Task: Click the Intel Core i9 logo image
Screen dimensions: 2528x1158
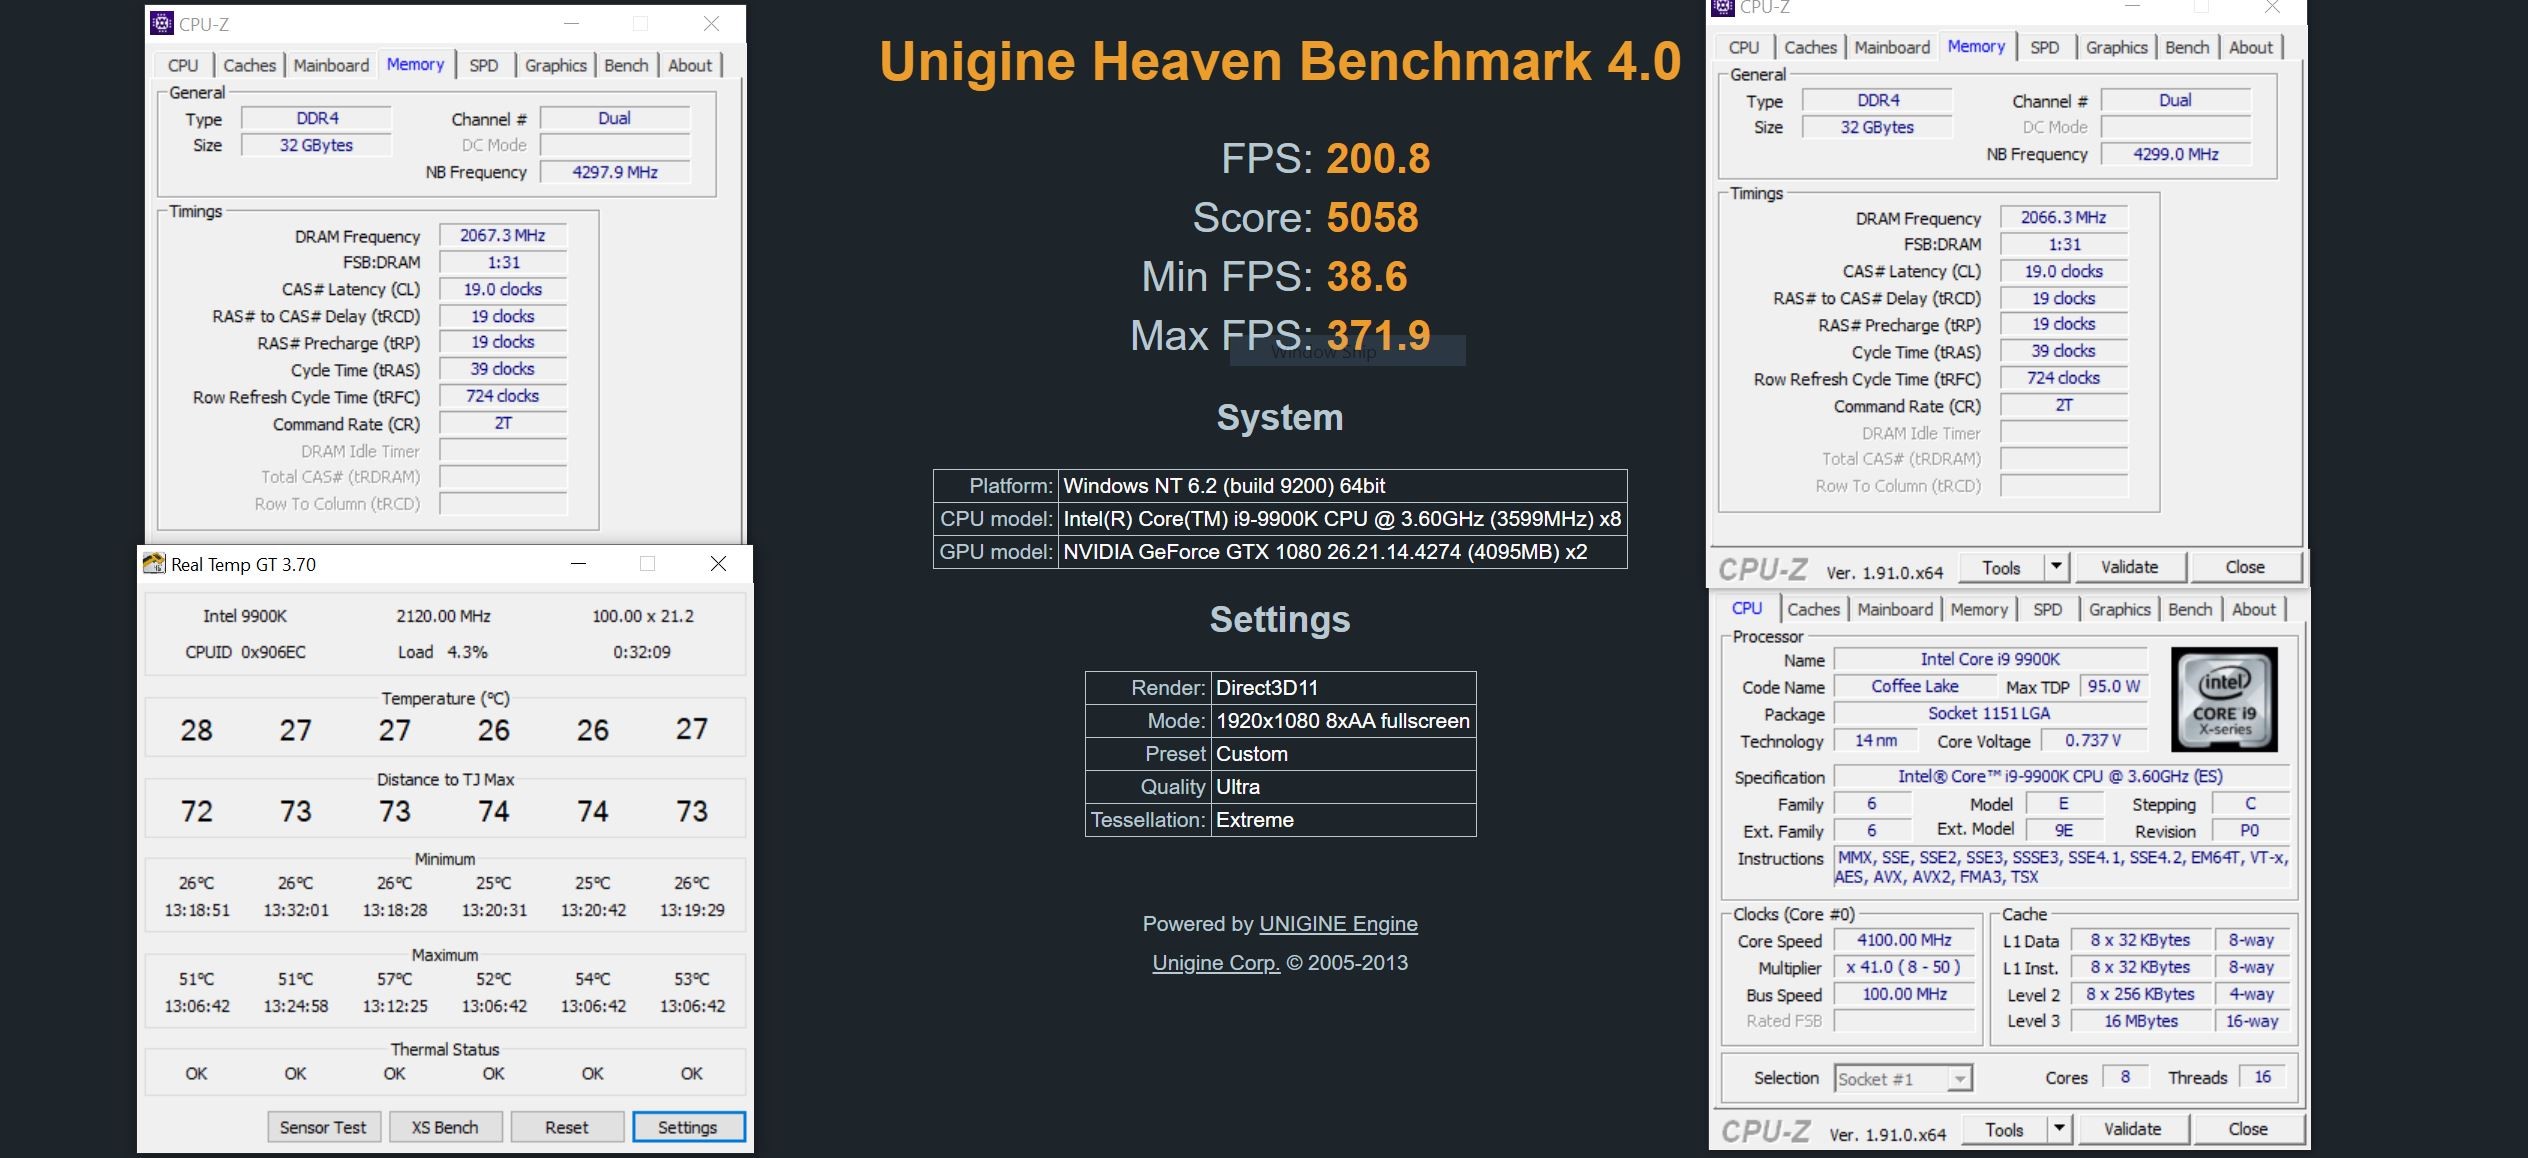Action: tap(2224, 699)
